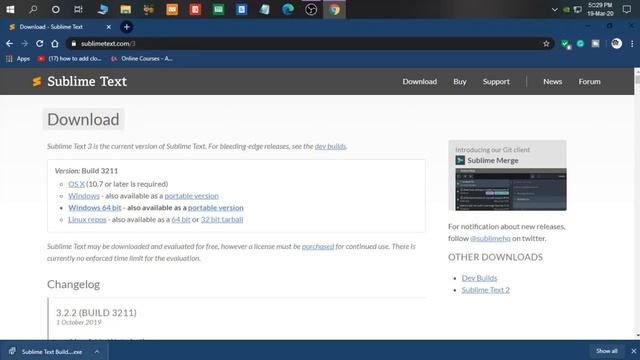The image size is (640, 360).
Task: Show hidden system tray icons chevron
Action: point(554,9)
